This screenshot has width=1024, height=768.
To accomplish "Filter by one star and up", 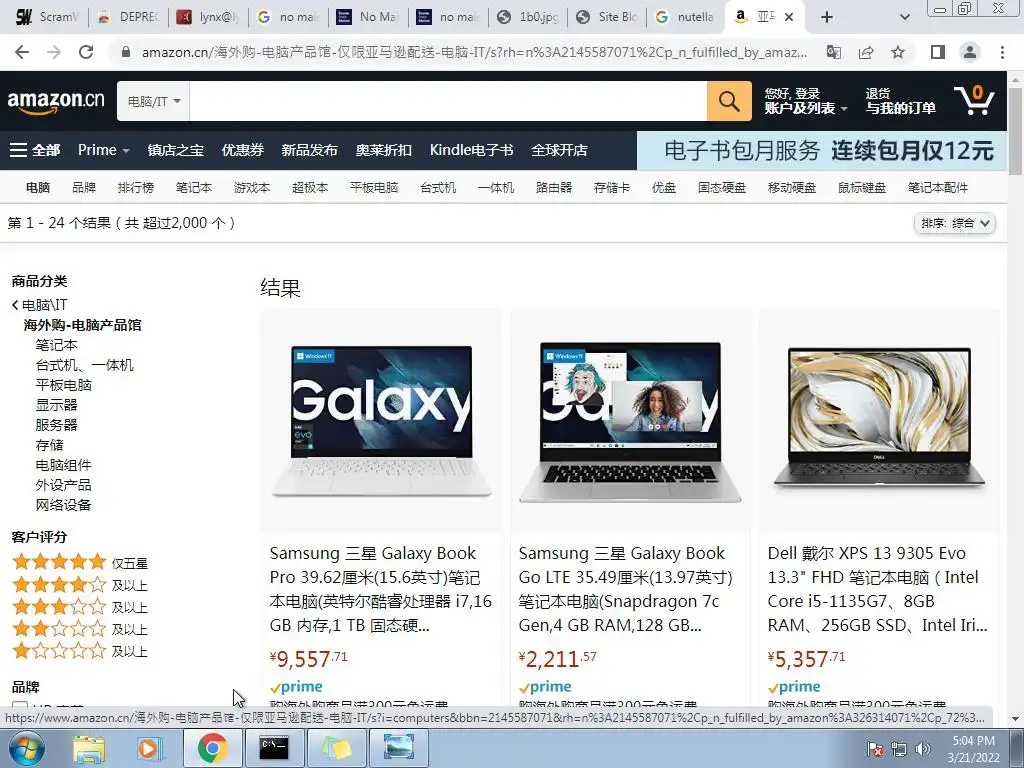I will [80, 651].
